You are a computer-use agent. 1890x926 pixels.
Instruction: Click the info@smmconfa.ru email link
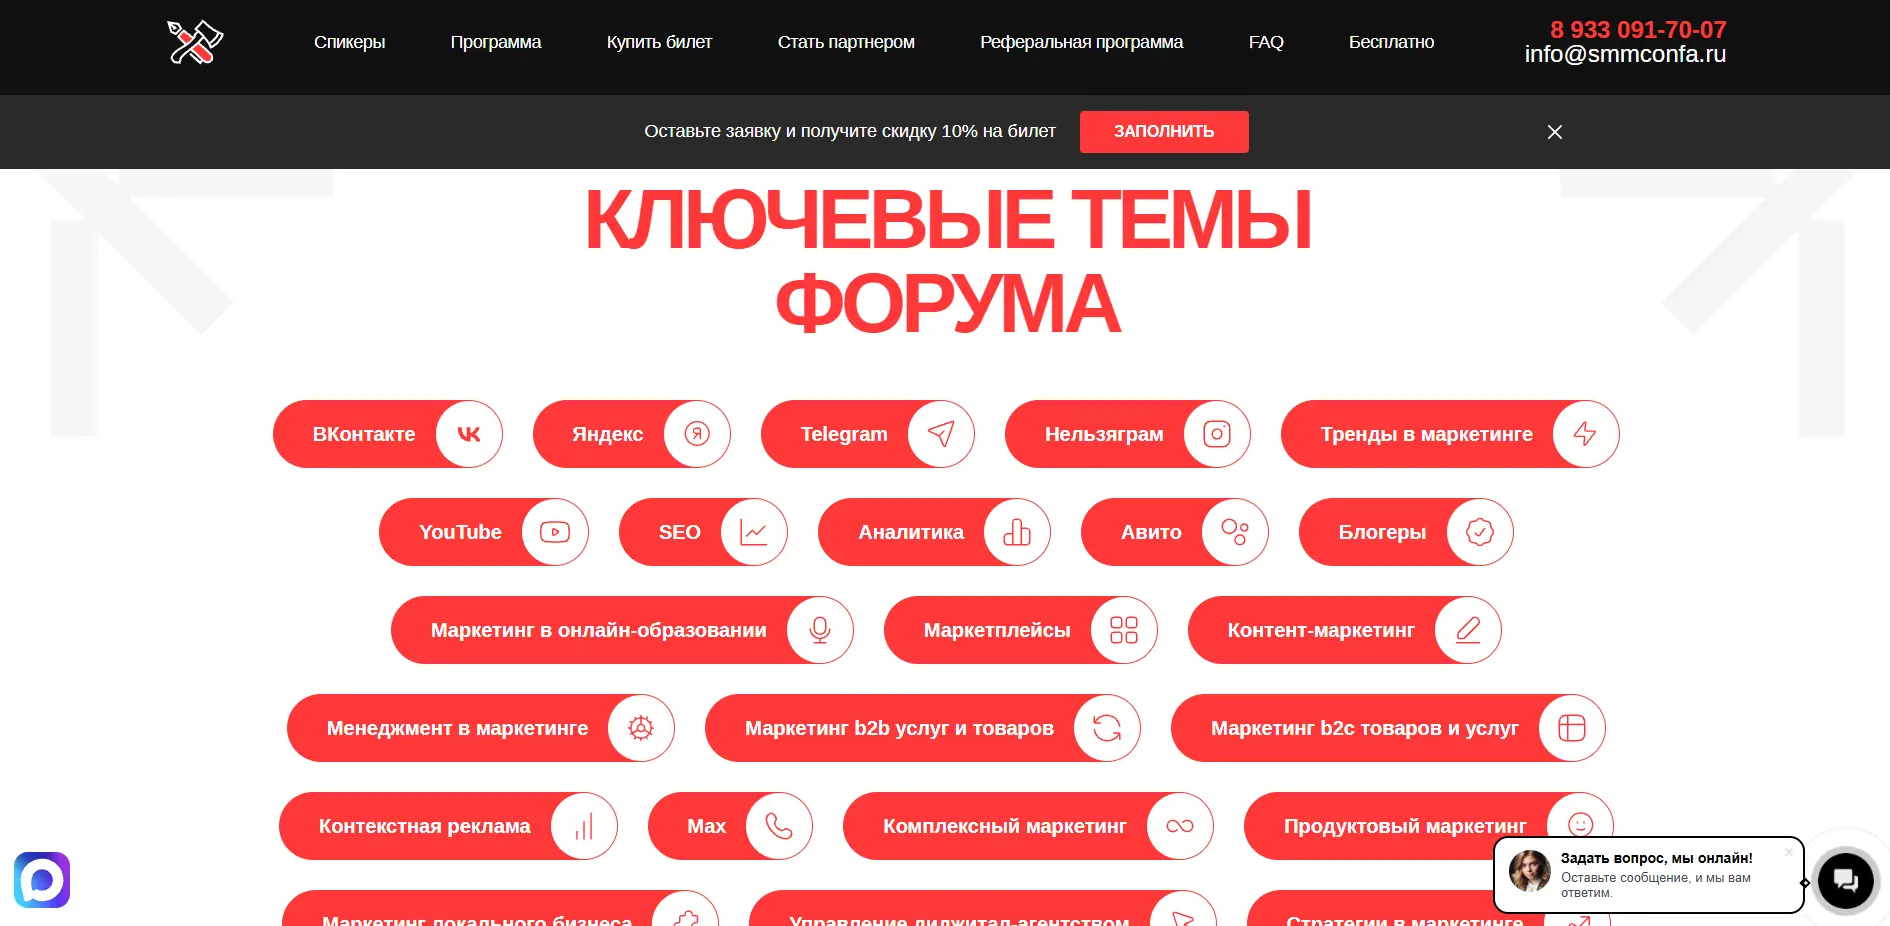click(x=1625, y=55)
